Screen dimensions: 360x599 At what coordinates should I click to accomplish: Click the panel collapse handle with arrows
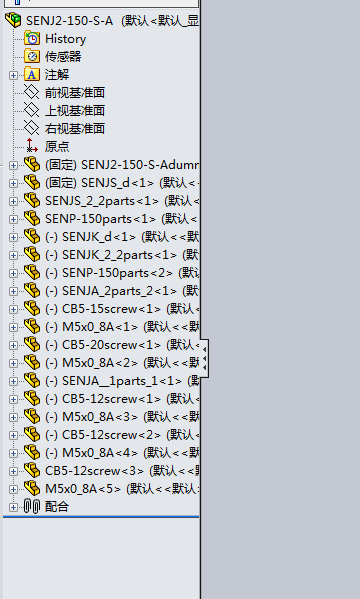pyautogui.click(x=204, y=358)
